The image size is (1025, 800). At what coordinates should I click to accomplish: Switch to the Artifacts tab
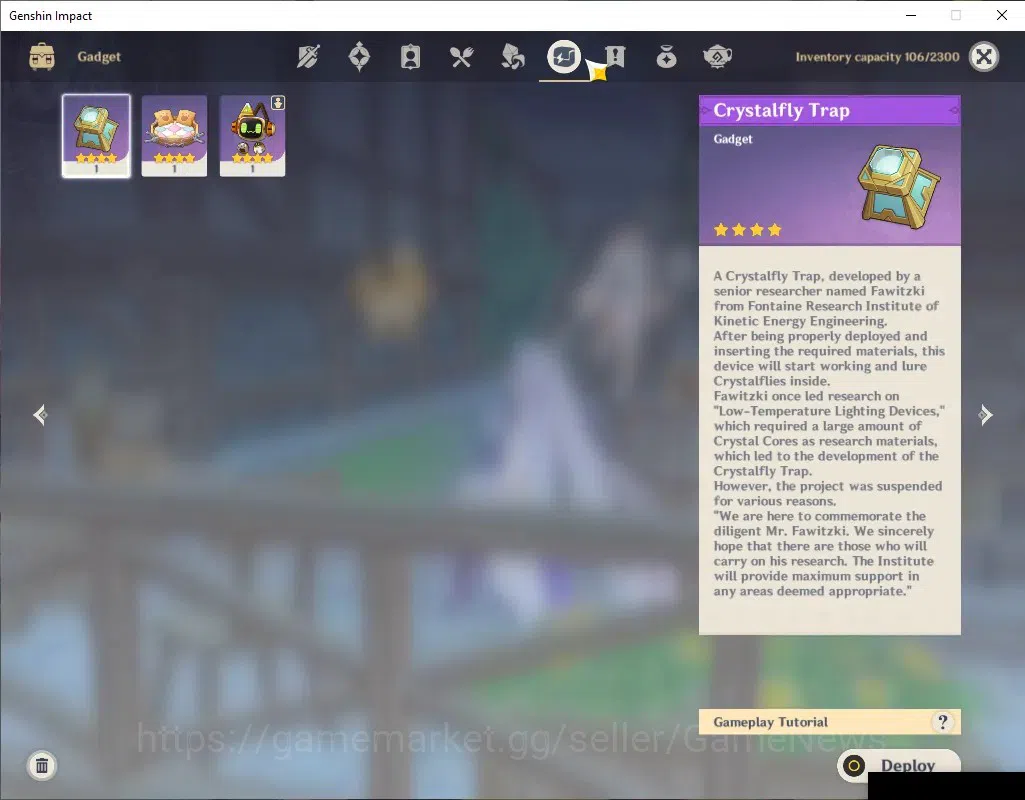(360, 57)
